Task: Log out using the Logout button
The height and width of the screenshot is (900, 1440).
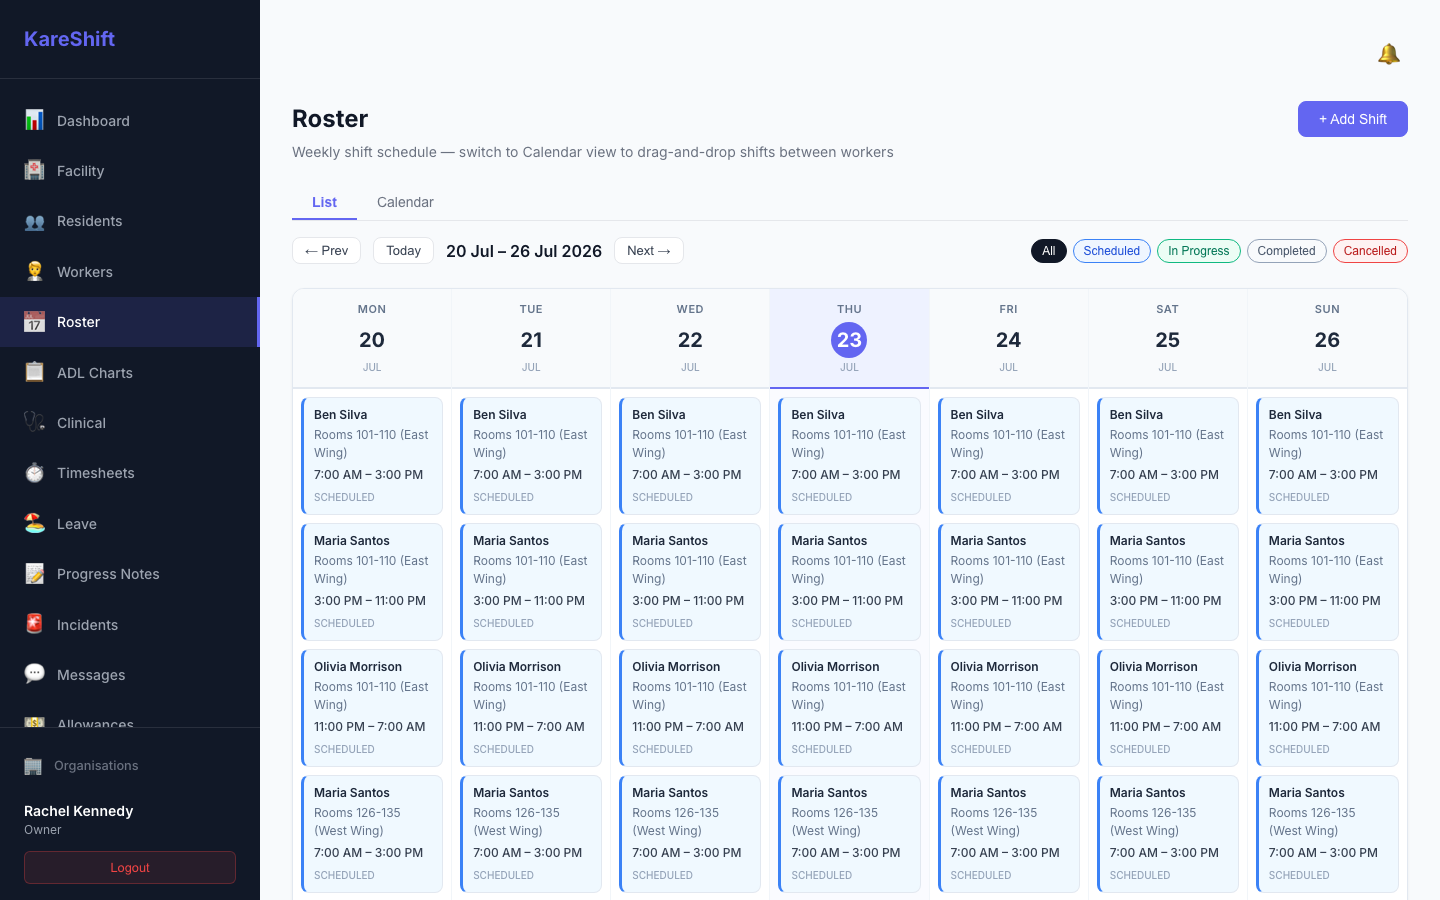Action: pos(130,868)
